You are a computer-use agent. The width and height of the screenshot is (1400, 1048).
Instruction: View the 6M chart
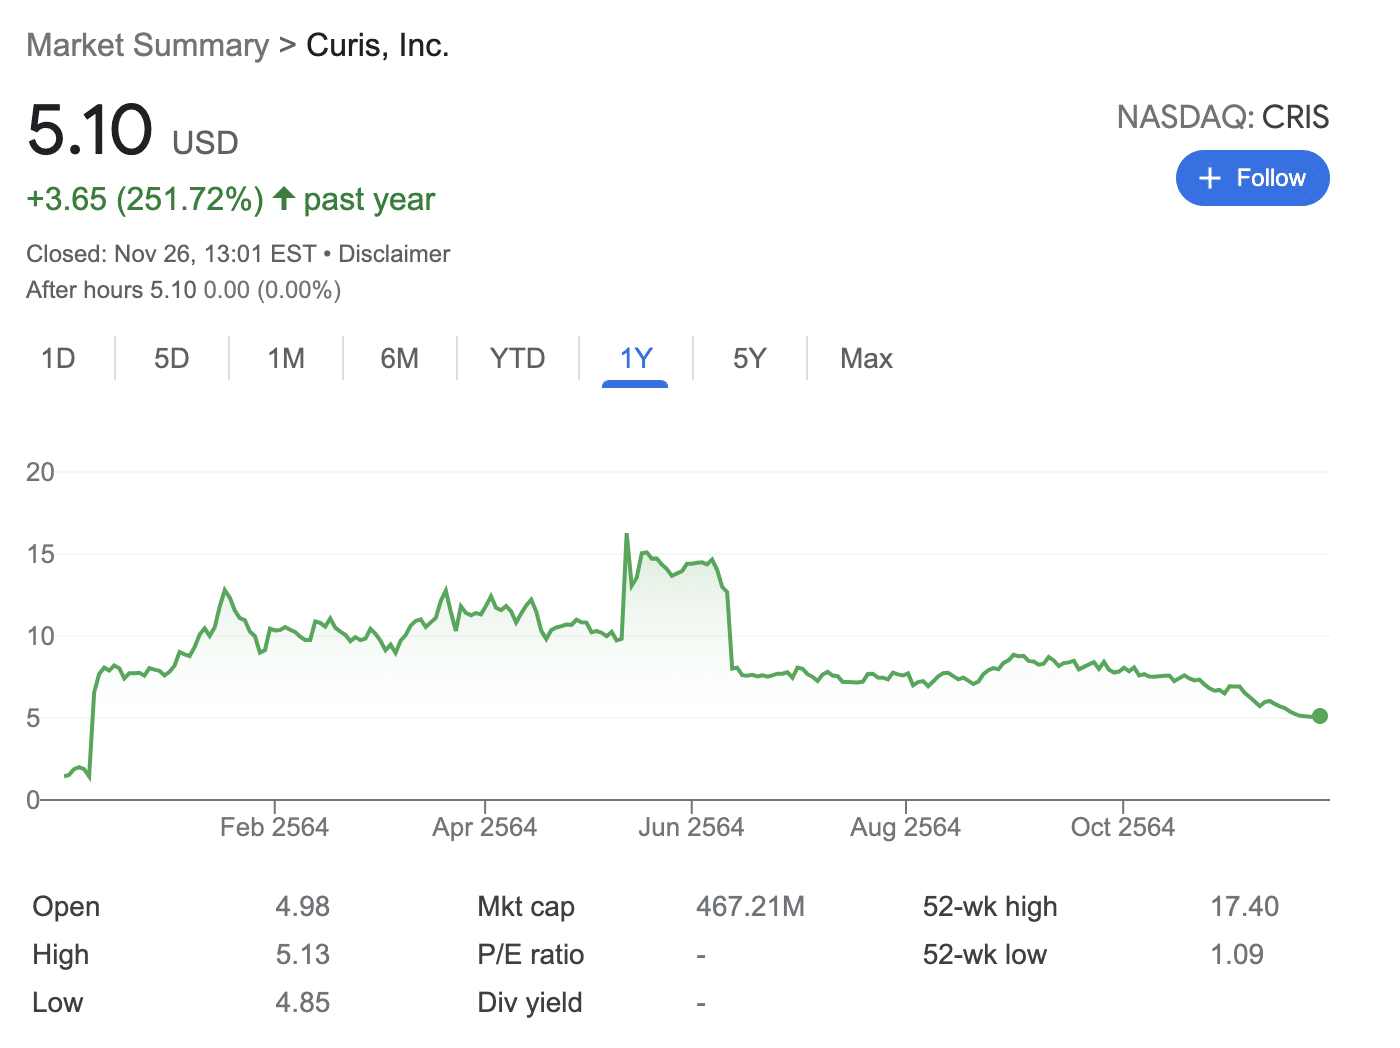[399, 358]
